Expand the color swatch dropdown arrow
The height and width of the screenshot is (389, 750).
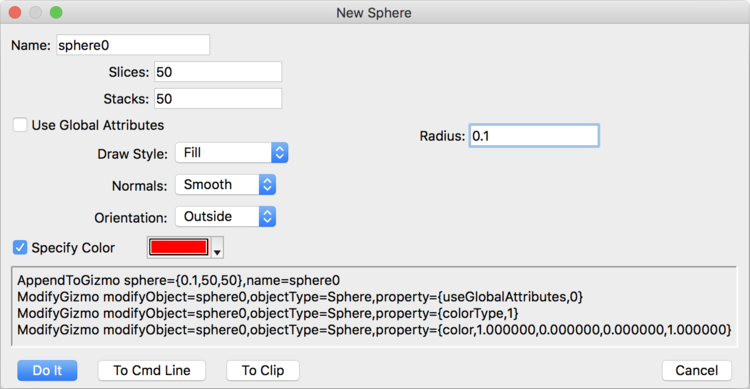point(217,248)
